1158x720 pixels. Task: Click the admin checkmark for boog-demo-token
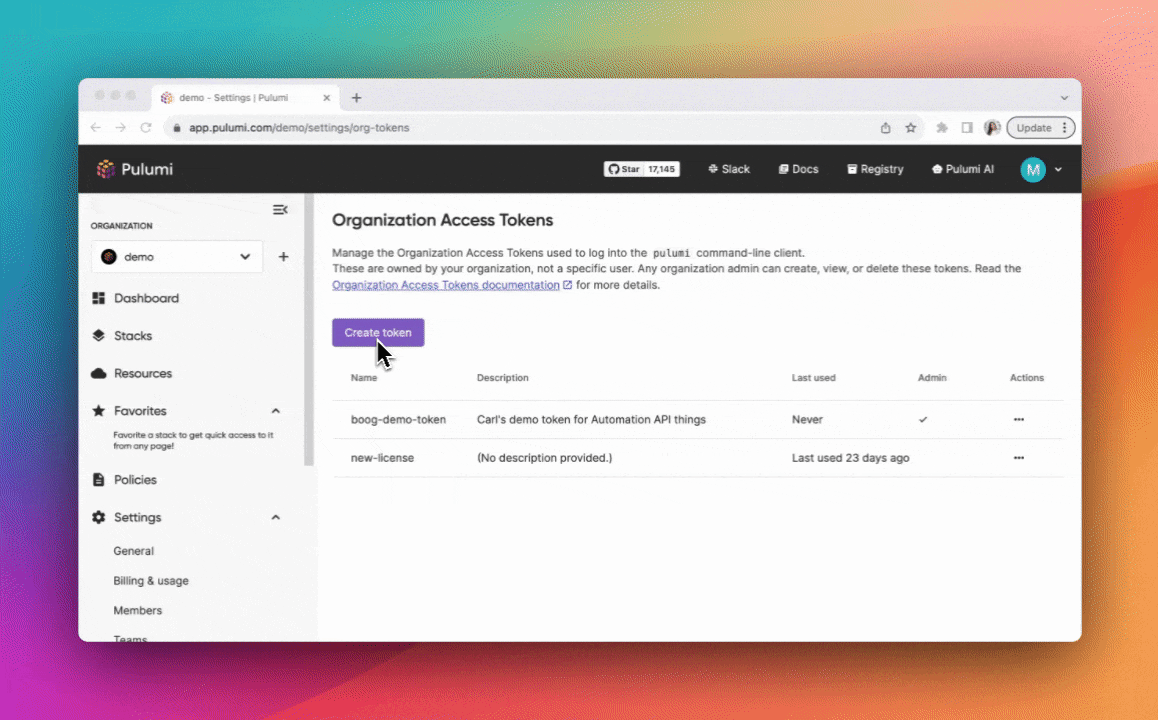923,419
